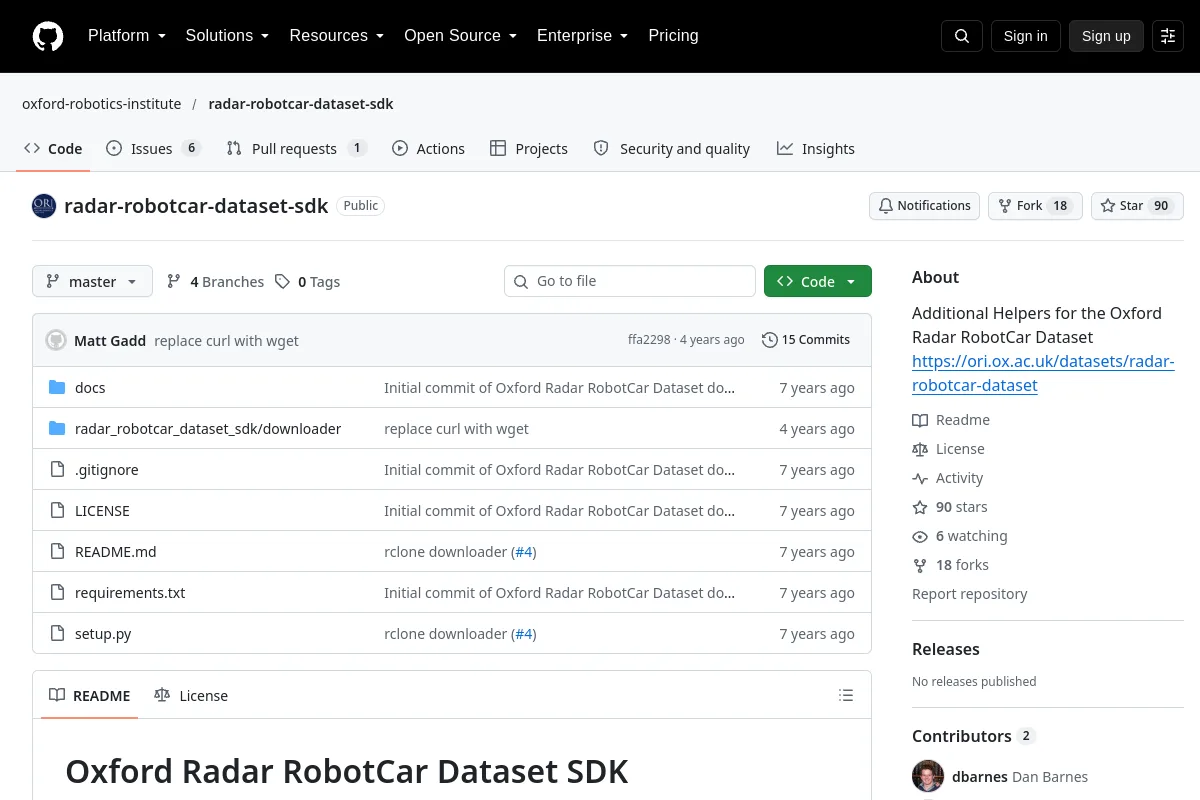Click the Report repository link
This screenshot has width=1200, height=800.
969,594
